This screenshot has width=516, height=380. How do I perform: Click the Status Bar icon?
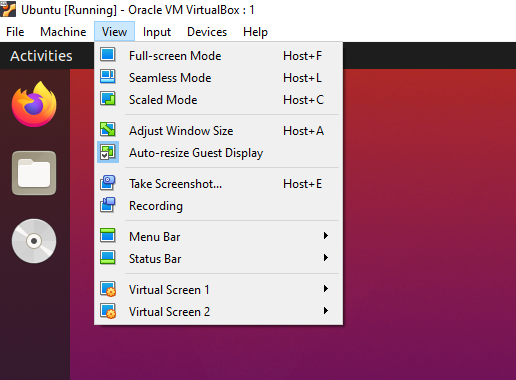108,258
